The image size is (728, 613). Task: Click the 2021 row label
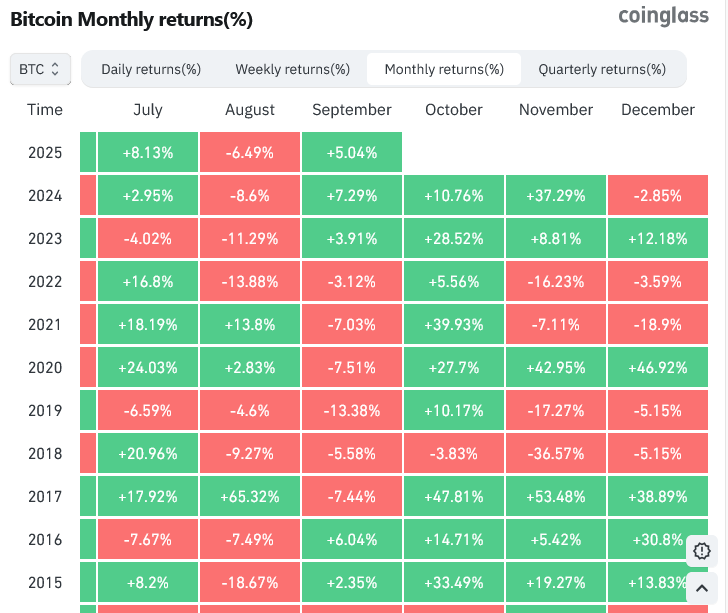(45, 324)
